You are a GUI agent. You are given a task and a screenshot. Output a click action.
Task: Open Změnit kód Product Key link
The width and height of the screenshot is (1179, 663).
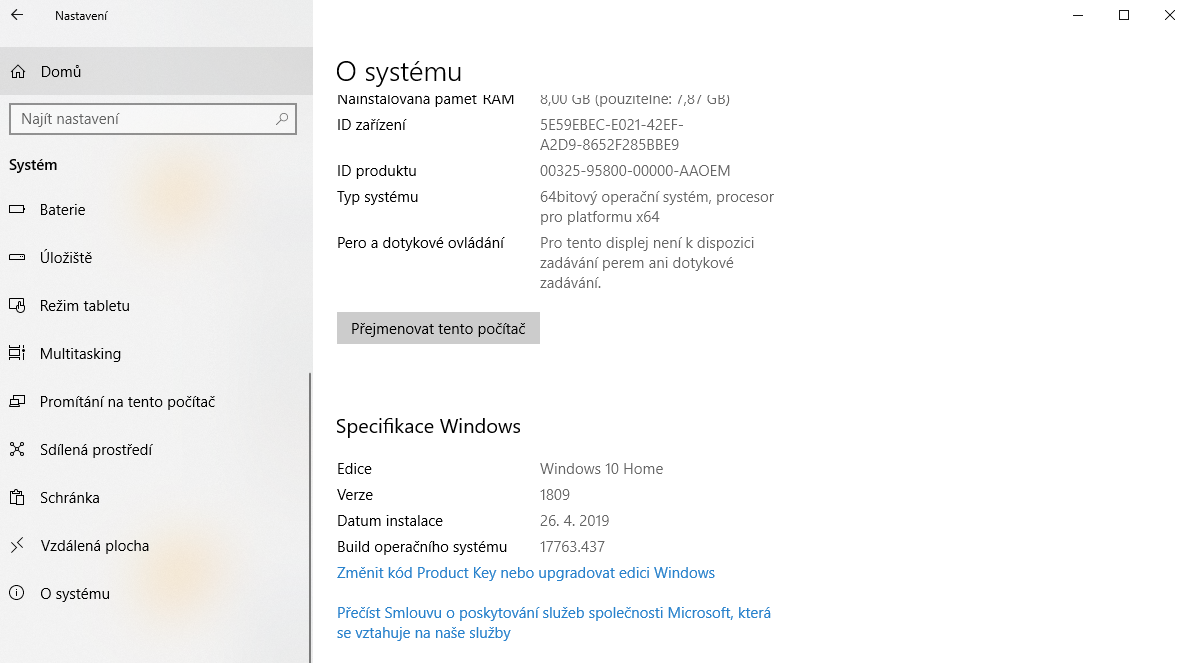click(x=526, y=573)
